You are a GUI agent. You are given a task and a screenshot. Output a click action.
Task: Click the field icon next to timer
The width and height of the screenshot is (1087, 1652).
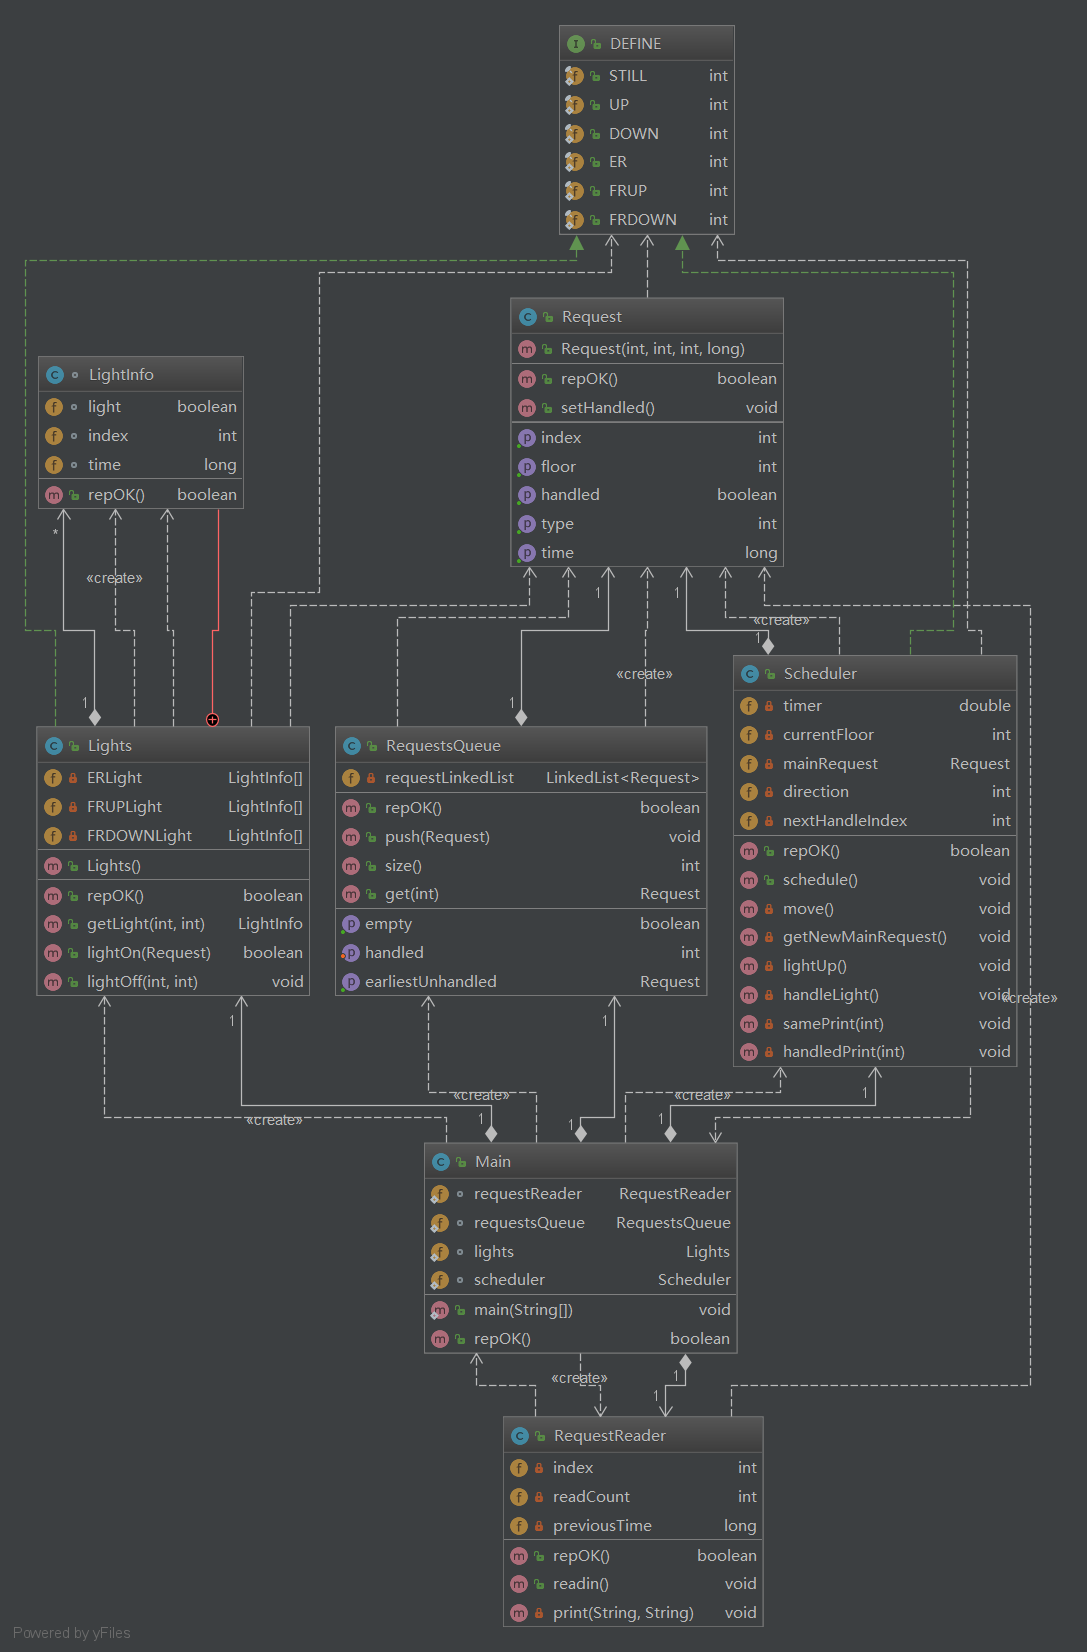[748, 706]
